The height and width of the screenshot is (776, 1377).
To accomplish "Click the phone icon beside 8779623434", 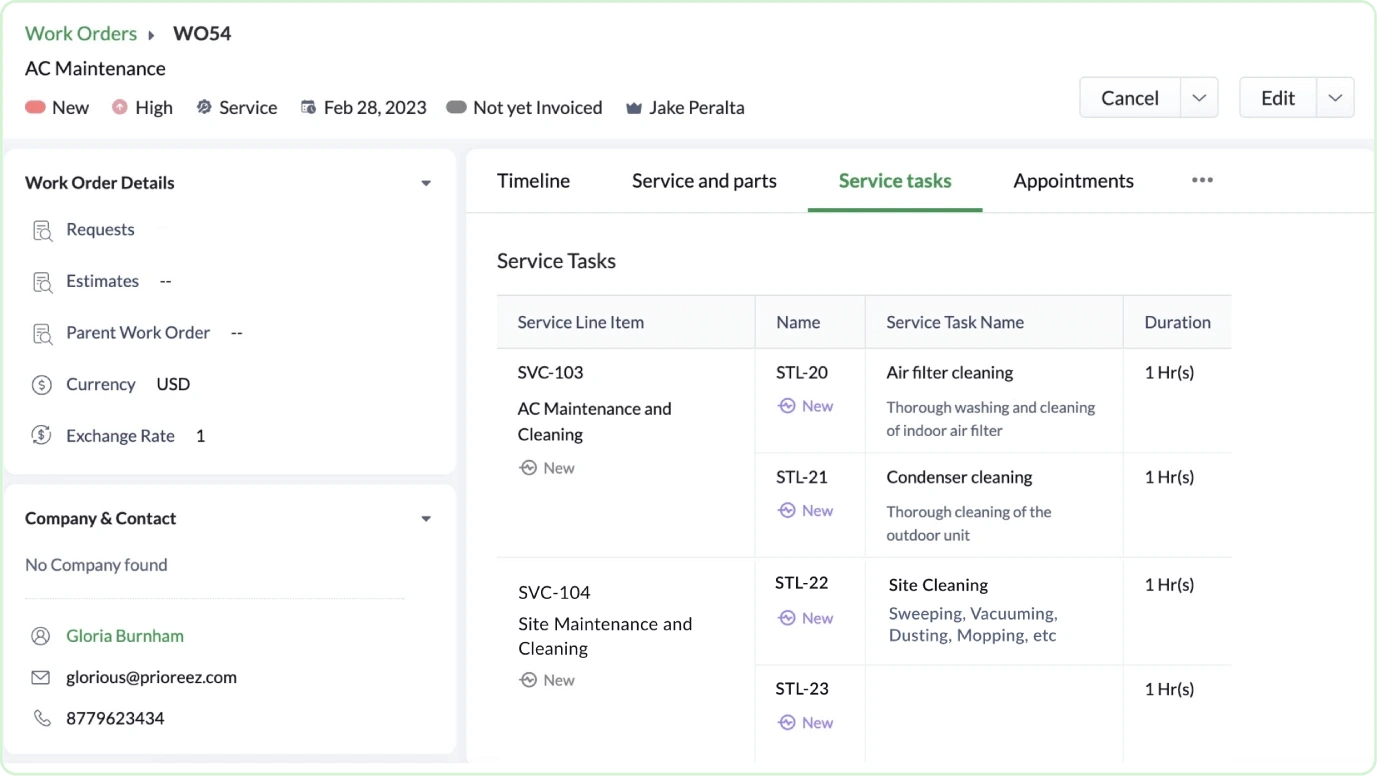I will click(41, 719).
